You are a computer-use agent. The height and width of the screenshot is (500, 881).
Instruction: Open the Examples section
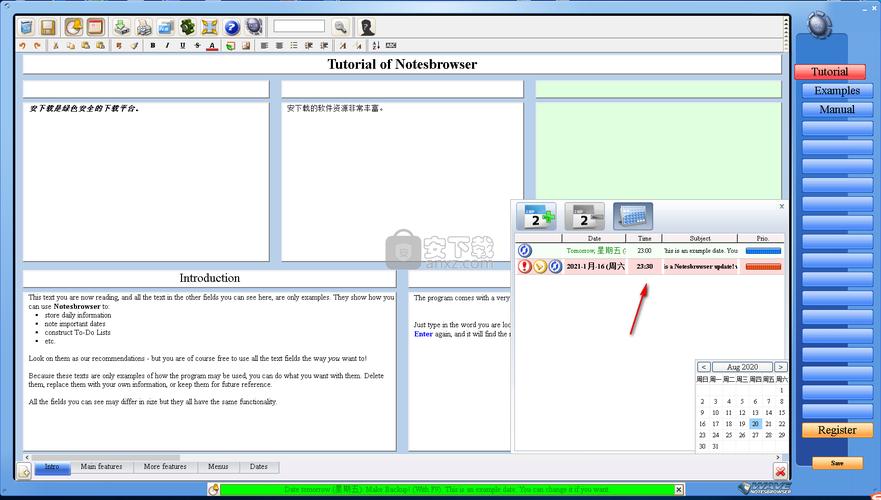[x=837, y=90]
